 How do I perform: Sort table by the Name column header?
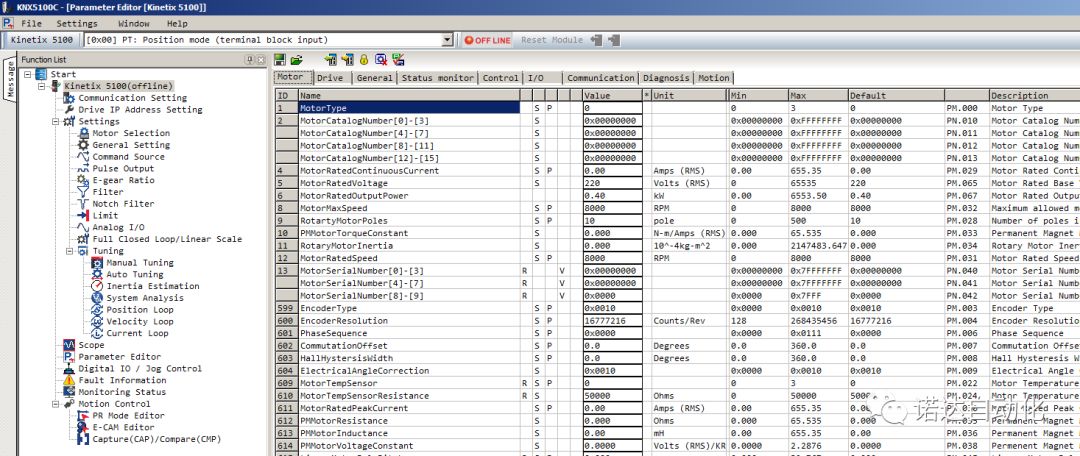pyautogui.click(x=409, y=96)
